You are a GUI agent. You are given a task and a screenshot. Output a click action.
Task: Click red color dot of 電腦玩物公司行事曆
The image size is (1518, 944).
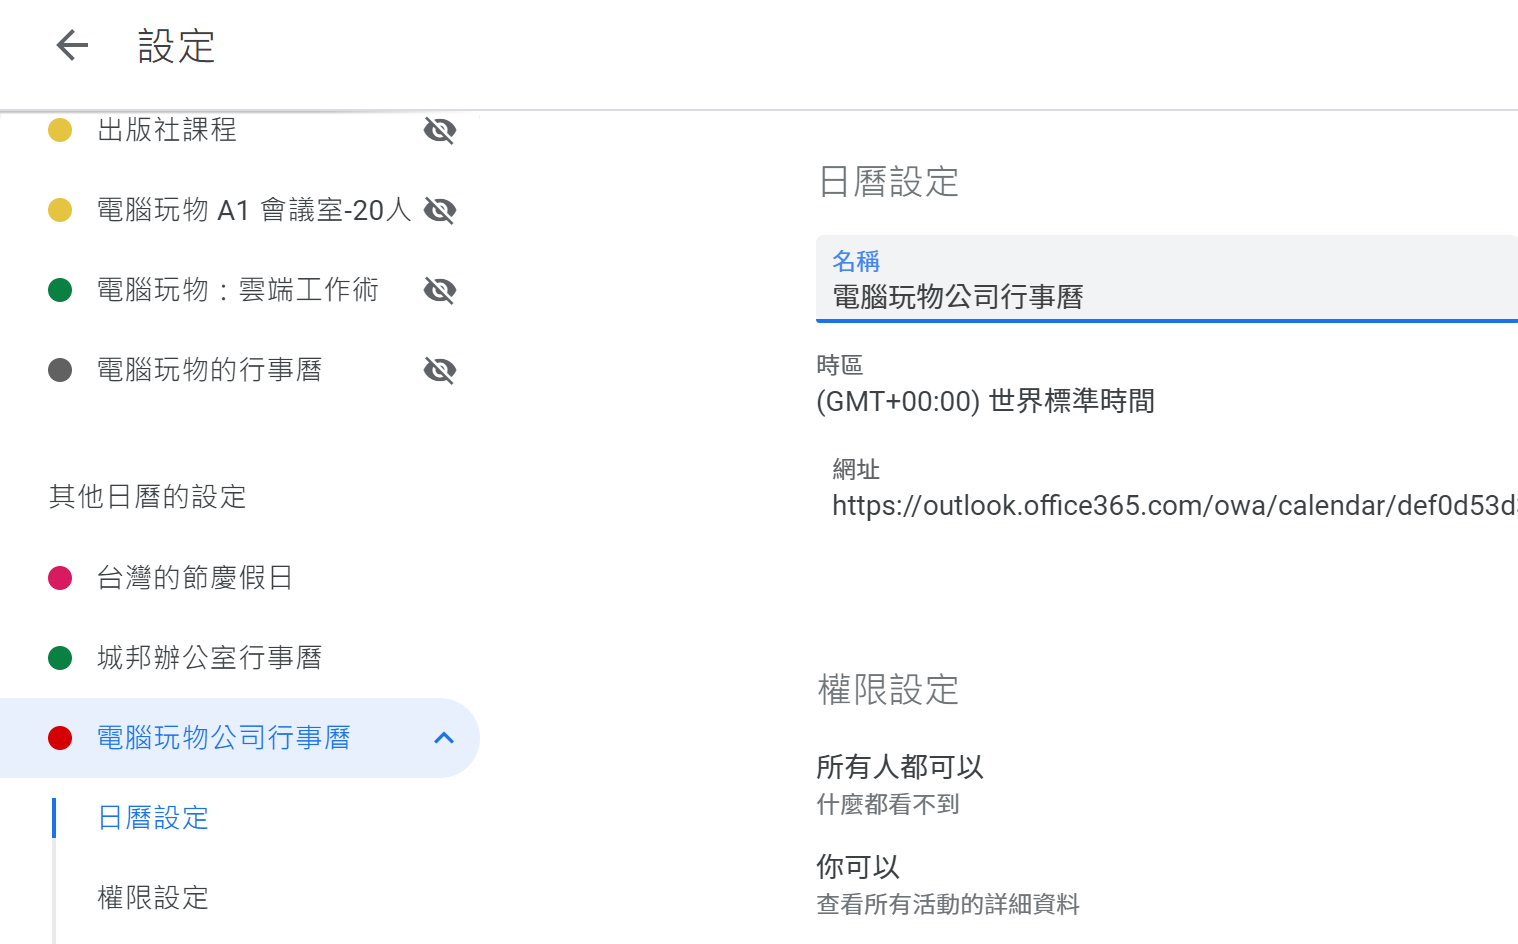tap(60, 738)
